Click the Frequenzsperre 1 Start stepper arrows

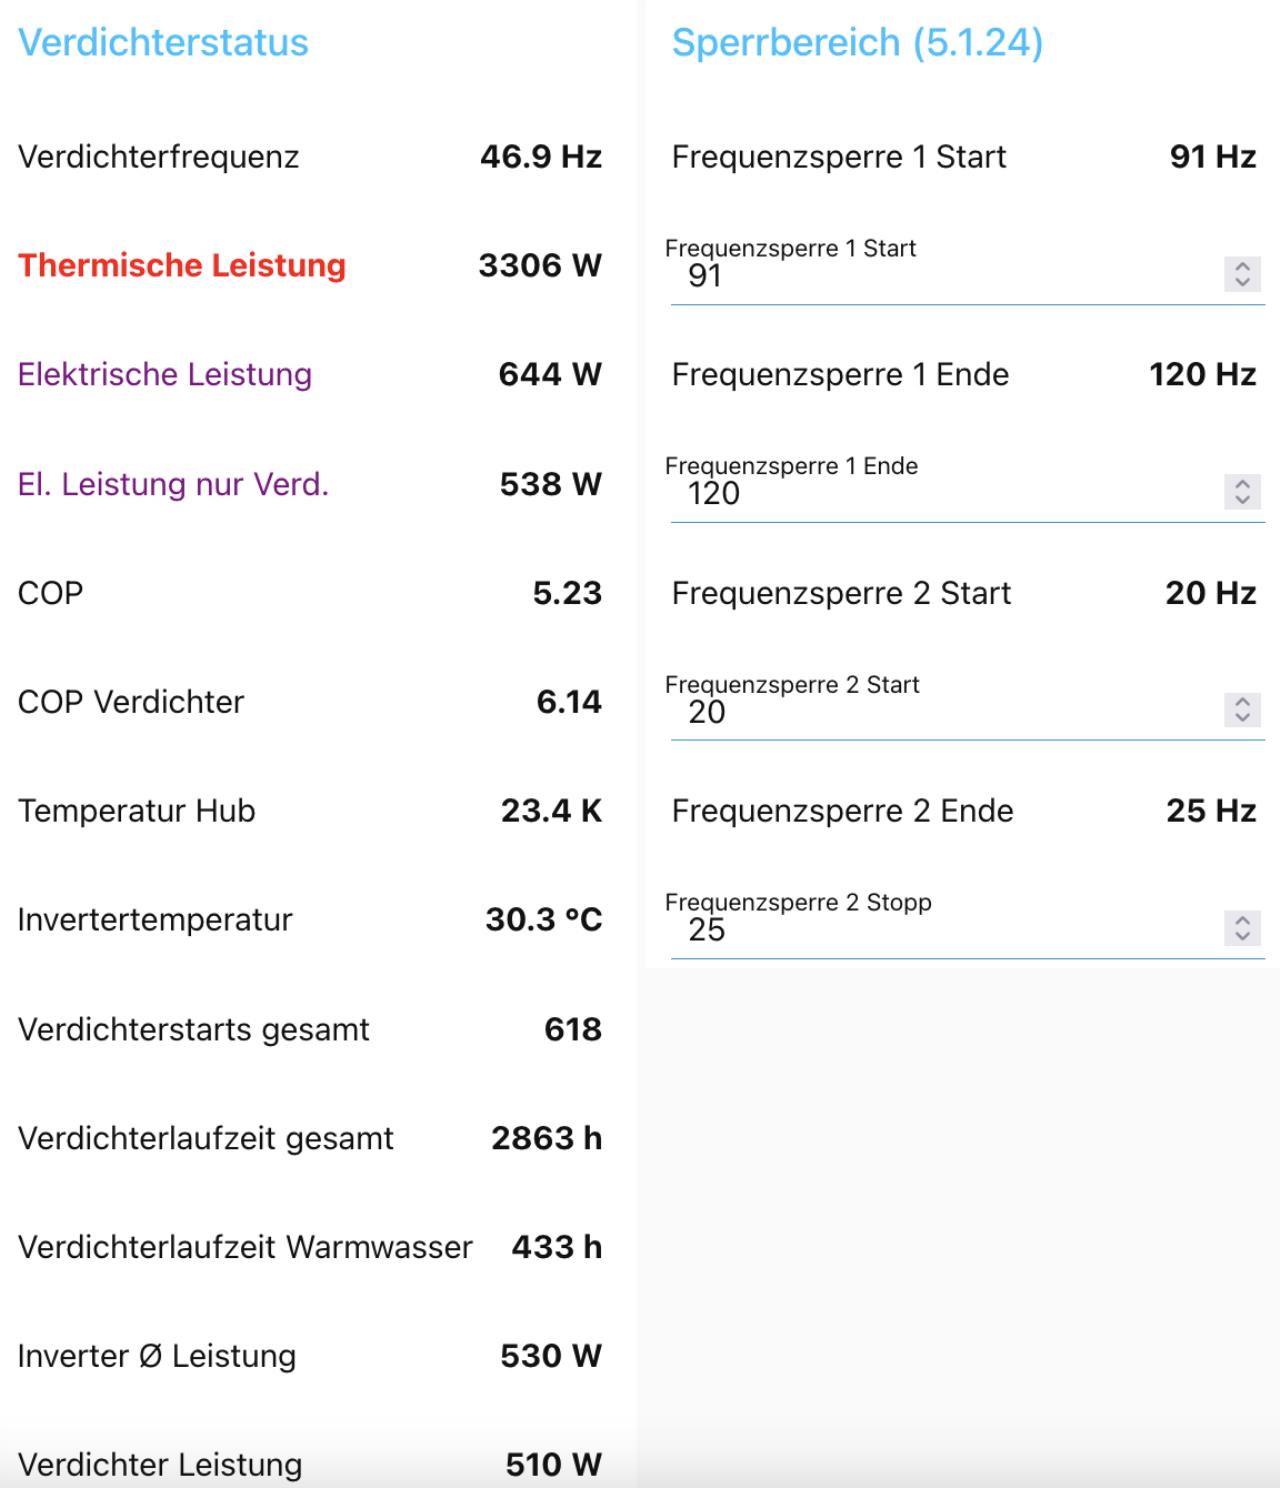tap(1242, 274)
